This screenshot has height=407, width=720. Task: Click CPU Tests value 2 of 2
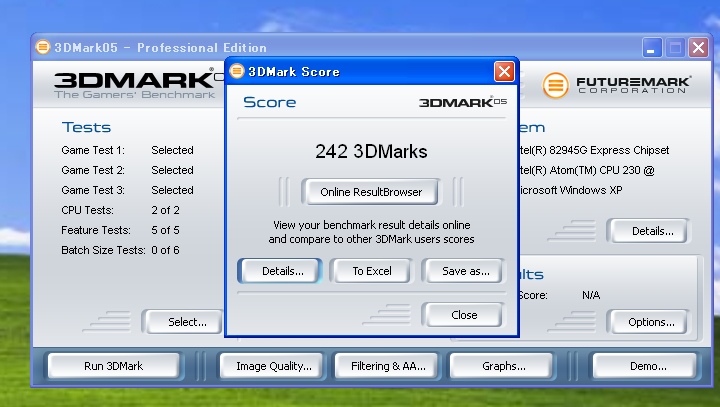pos(165,210)
